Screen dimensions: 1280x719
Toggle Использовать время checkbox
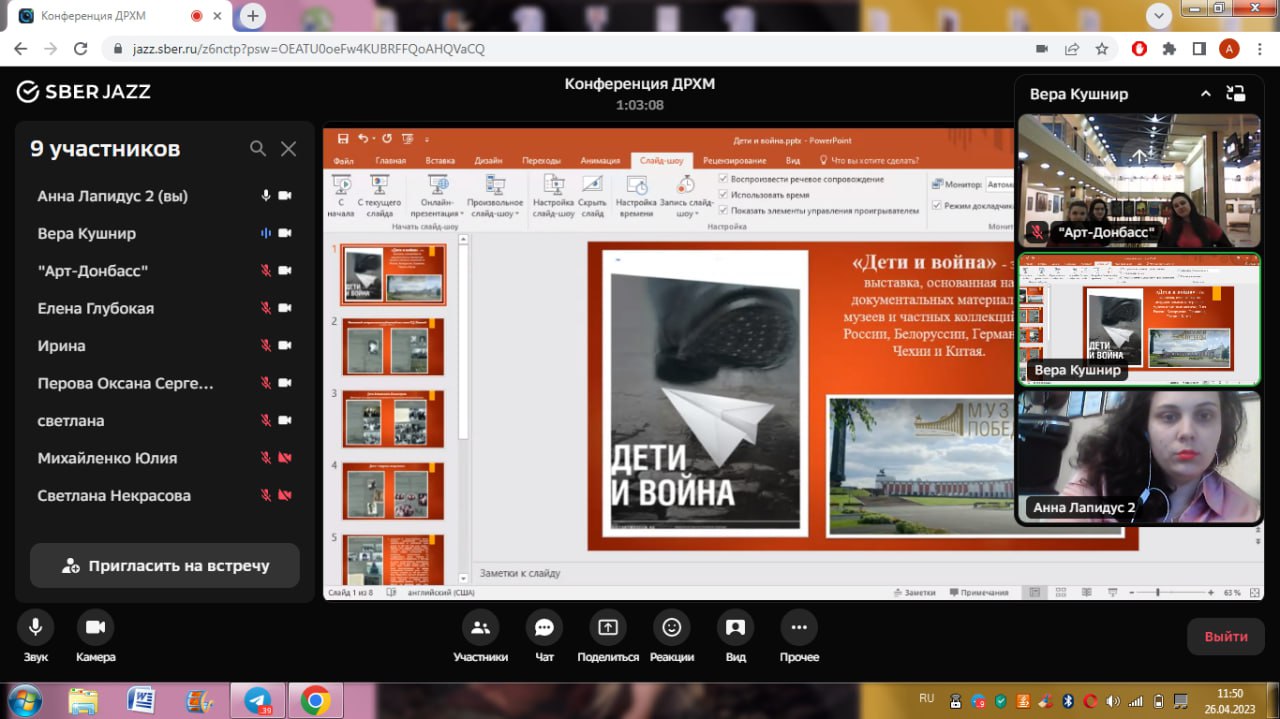[723, 195]
